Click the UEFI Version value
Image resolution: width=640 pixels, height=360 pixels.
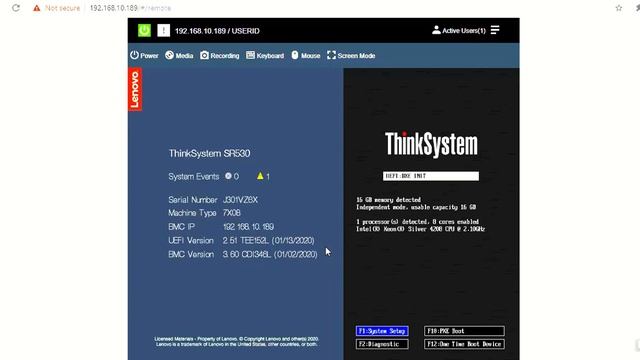[x=269, y=241]
